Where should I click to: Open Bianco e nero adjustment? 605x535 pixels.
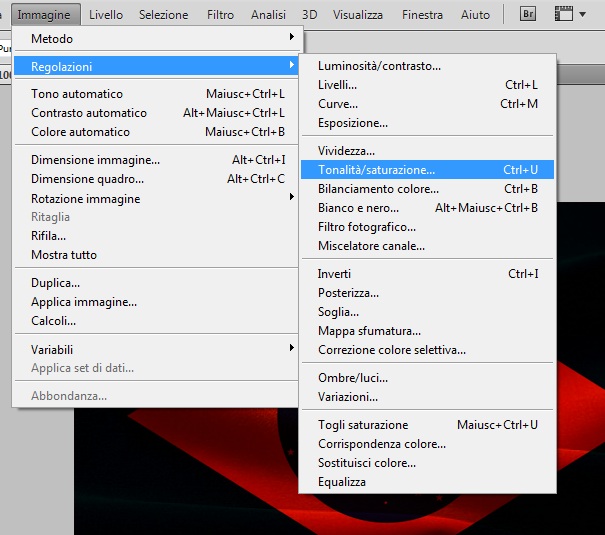point(427,208)
